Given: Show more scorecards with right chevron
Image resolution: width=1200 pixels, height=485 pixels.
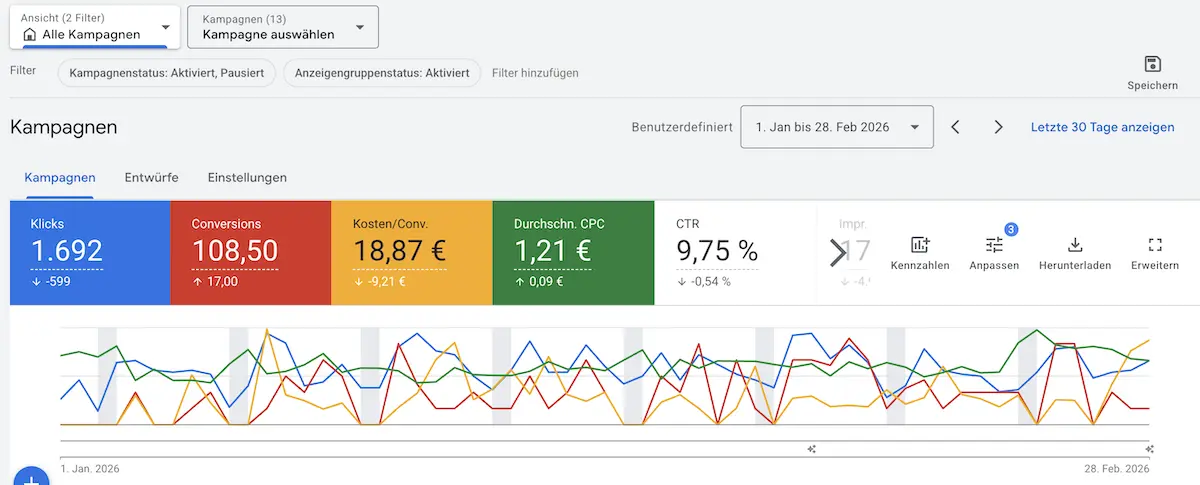Looking at the screenshot, I should [837, 253].
